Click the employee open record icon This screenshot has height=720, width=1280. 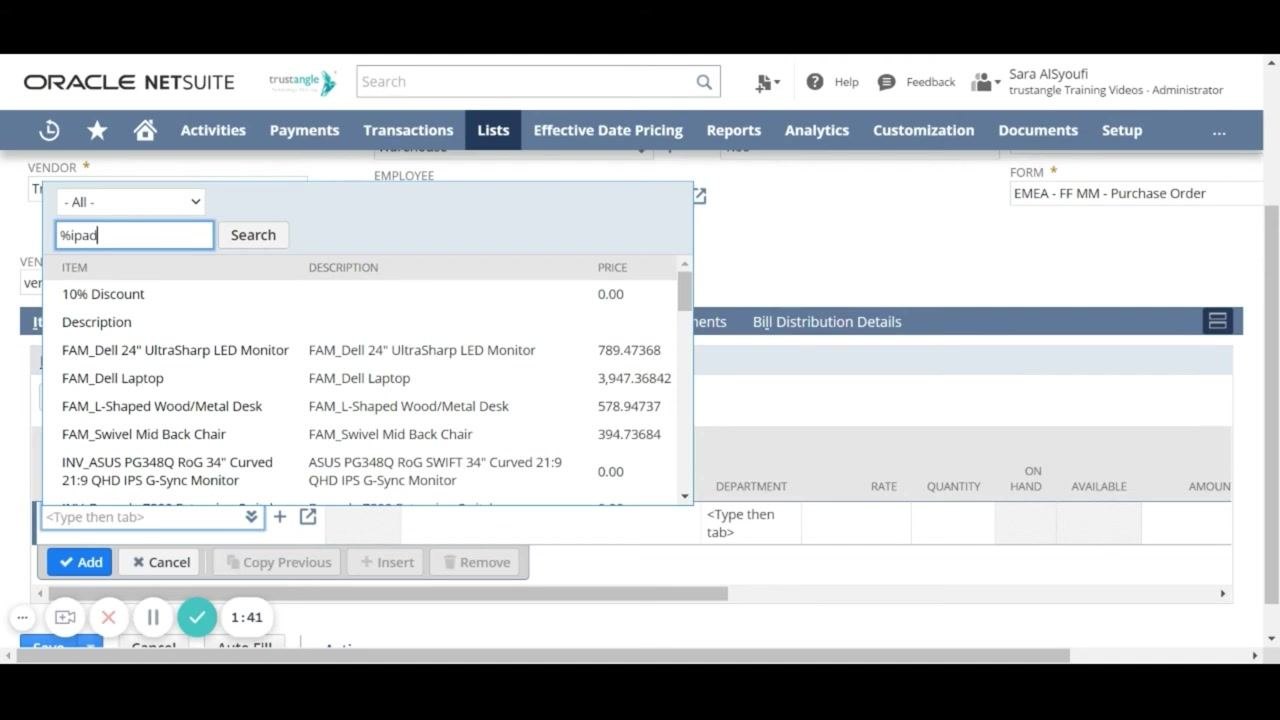coord(700,196)
